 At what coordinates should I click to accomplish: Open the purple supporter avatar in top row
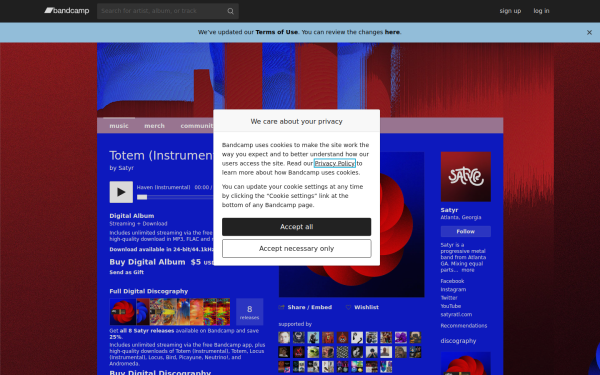401,338
